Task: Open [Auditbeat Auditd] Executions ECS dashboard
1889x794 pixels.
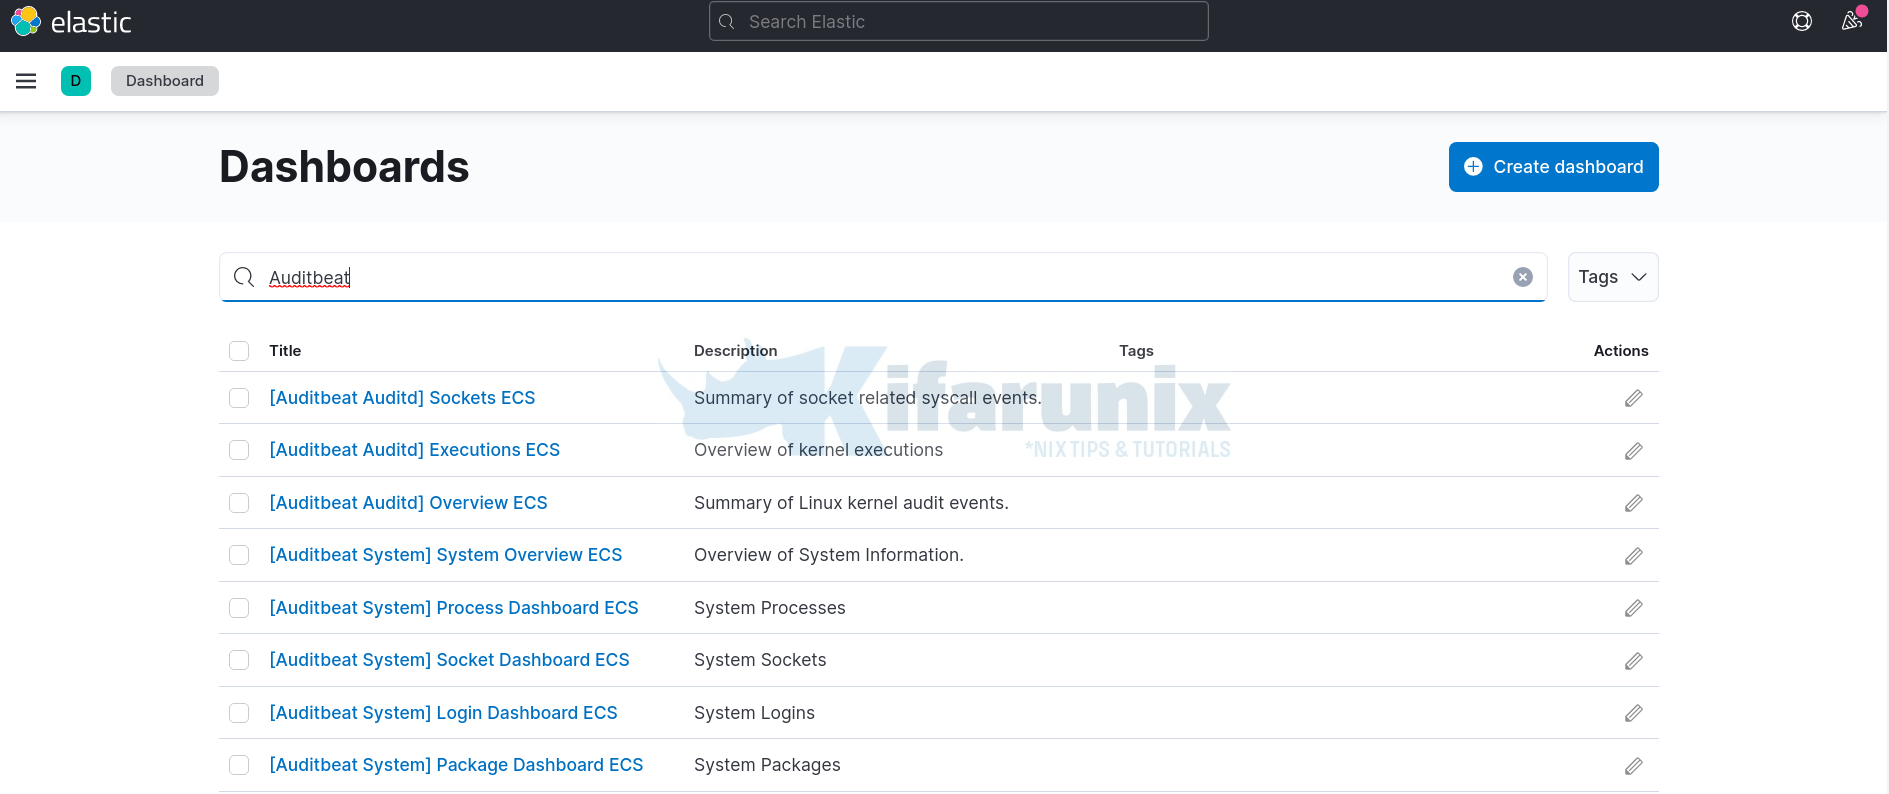Action: [x=414, y=450]
